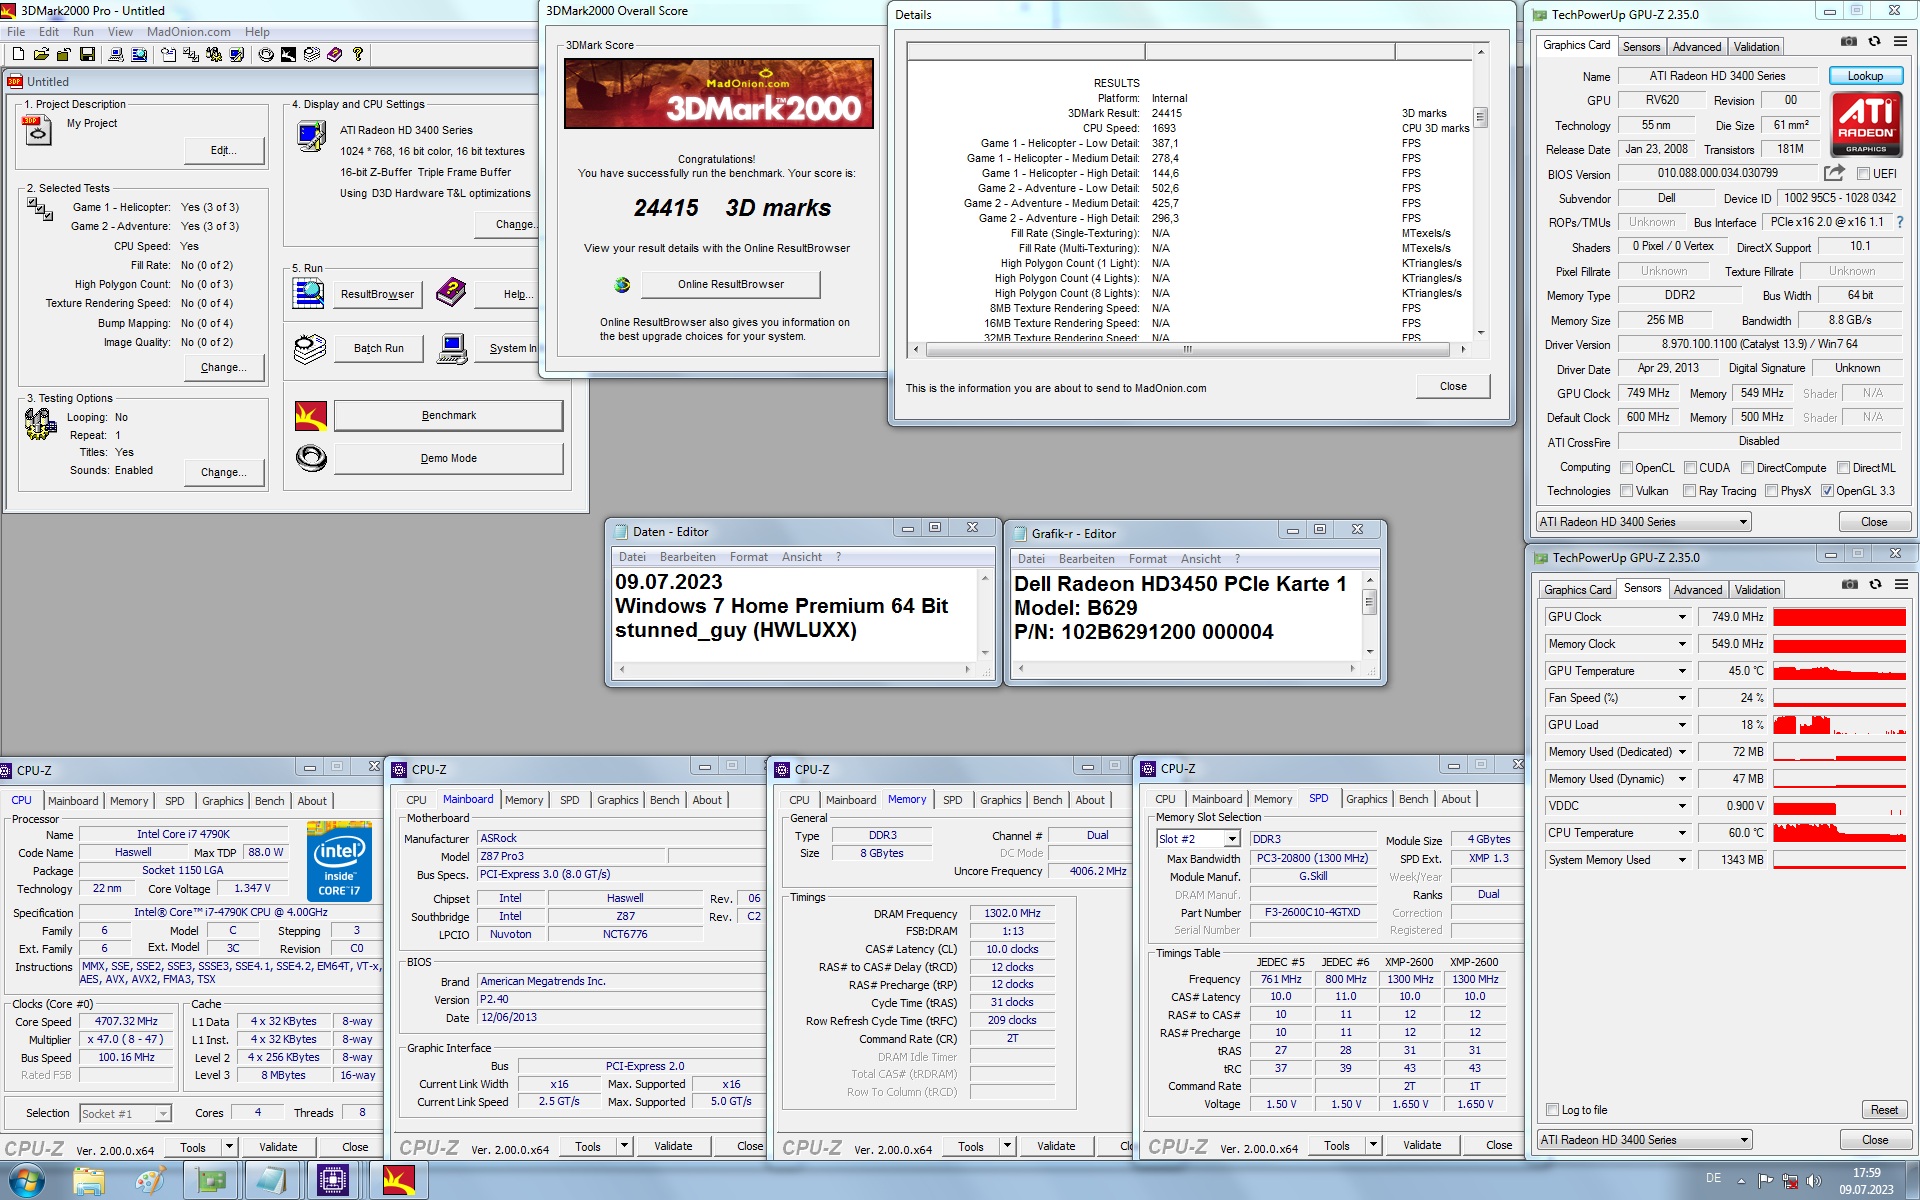Click Close button in Details window

pos(1452,387)
